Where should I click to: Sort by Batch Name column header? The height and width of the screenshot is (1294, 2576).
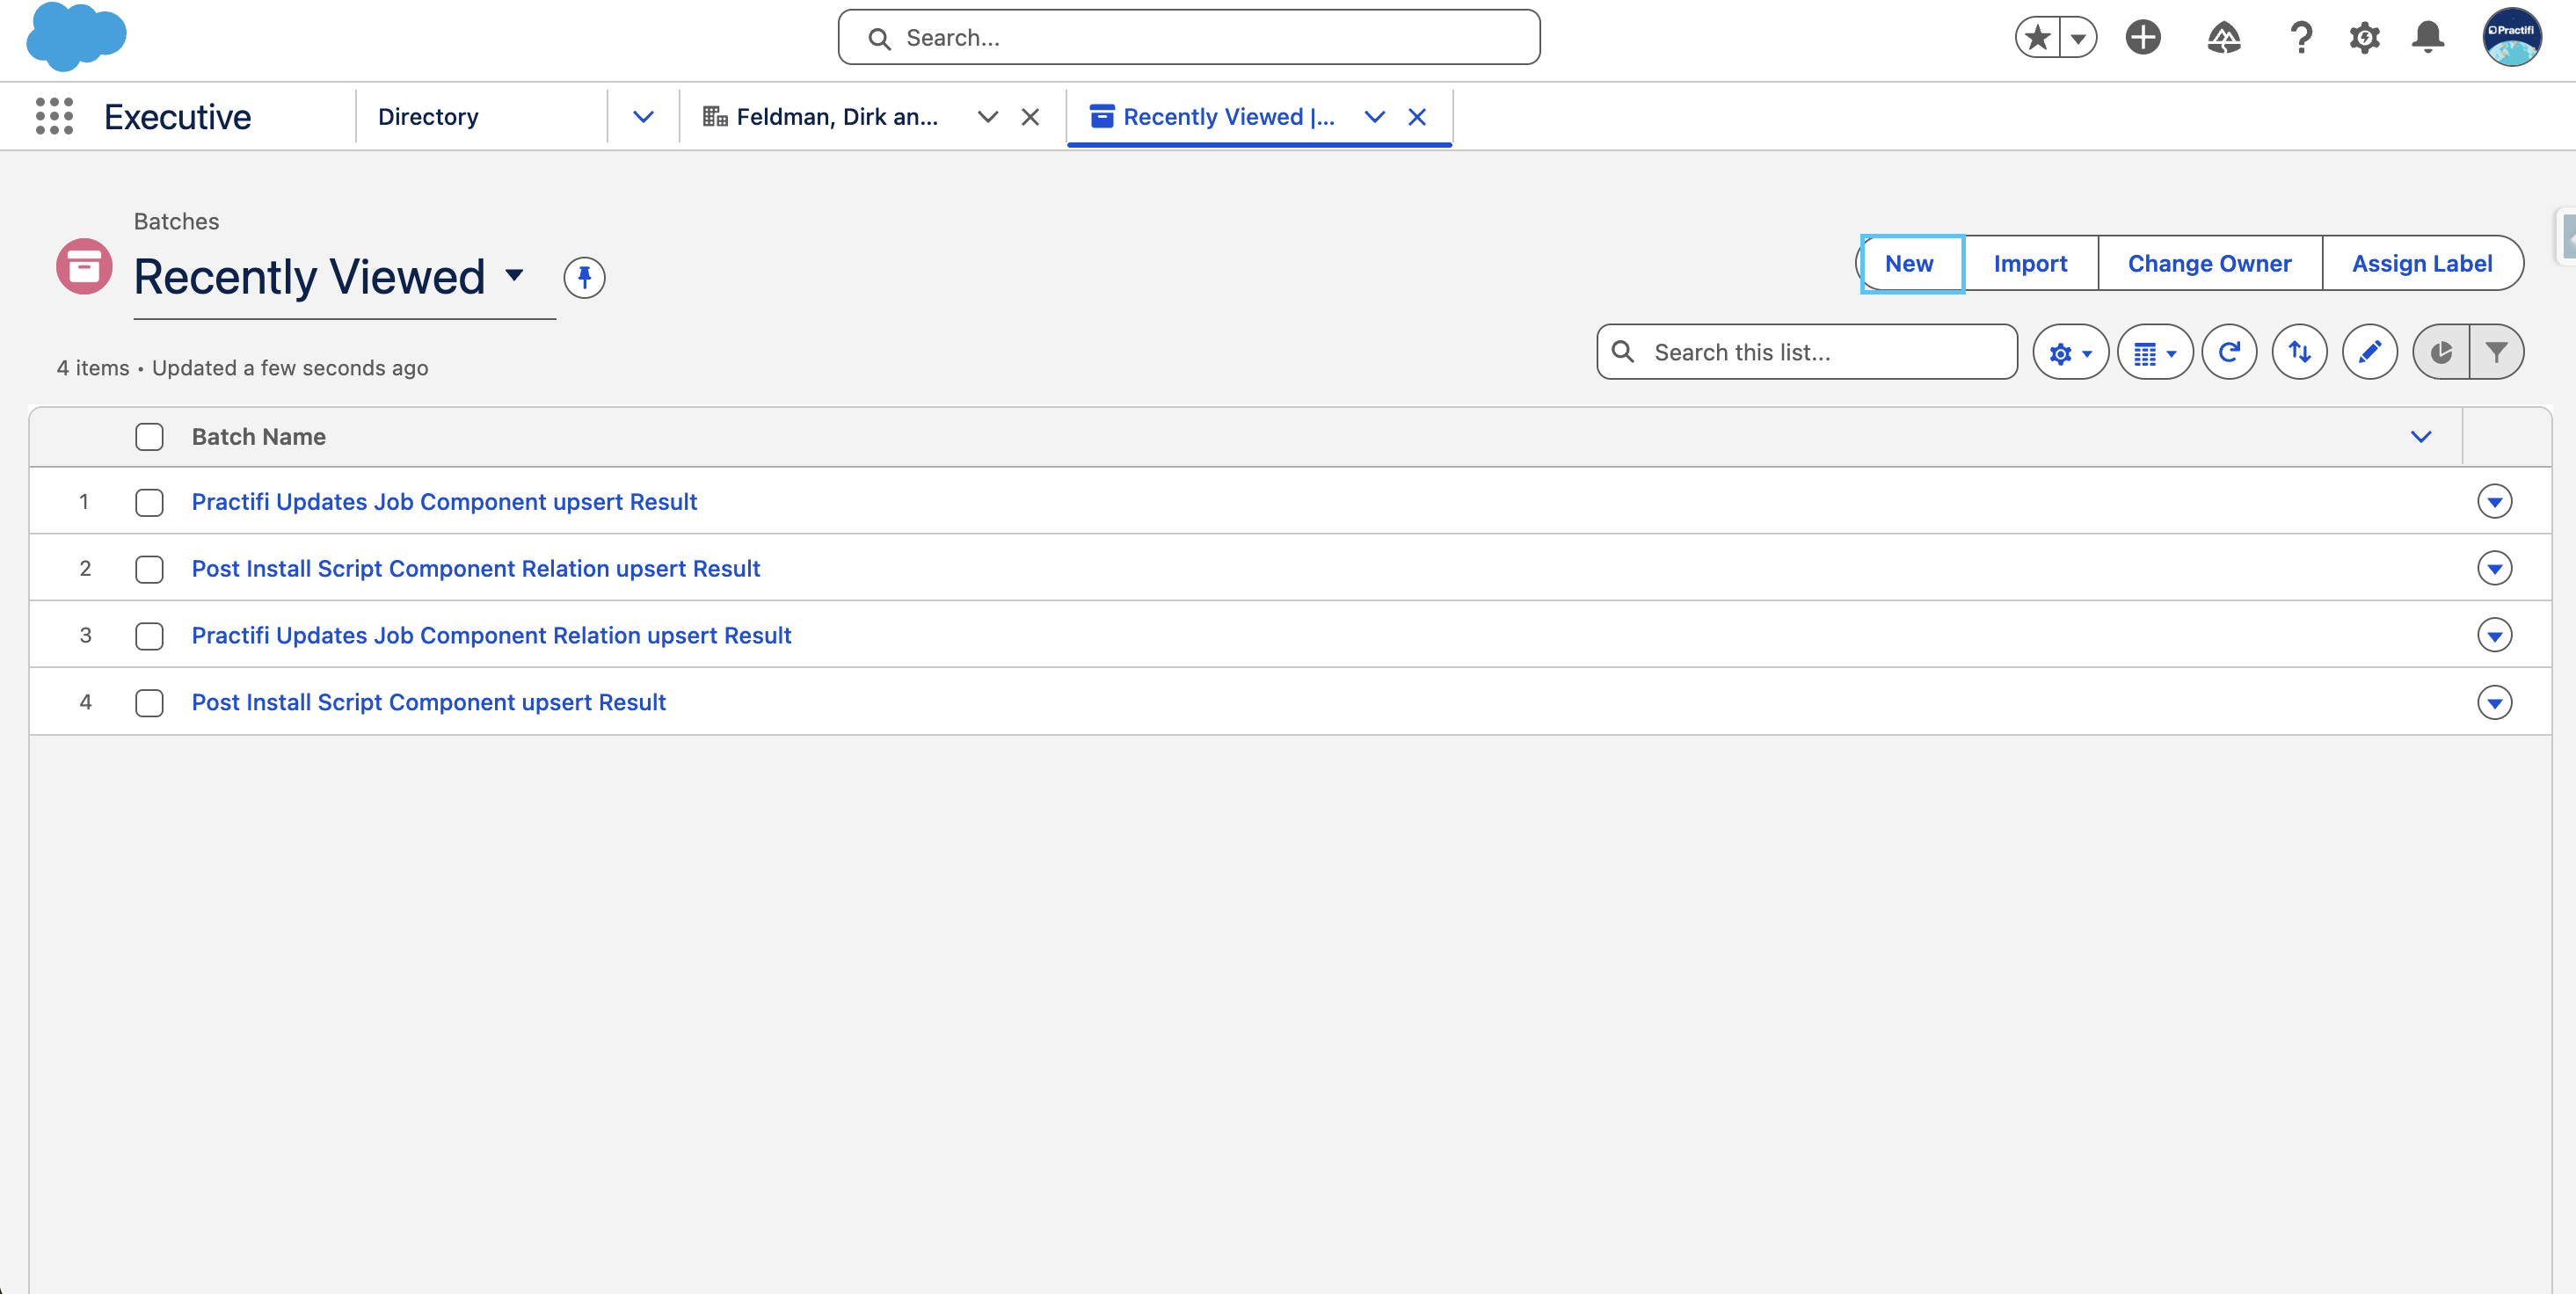pyautogui.click(x=258, y=437)
